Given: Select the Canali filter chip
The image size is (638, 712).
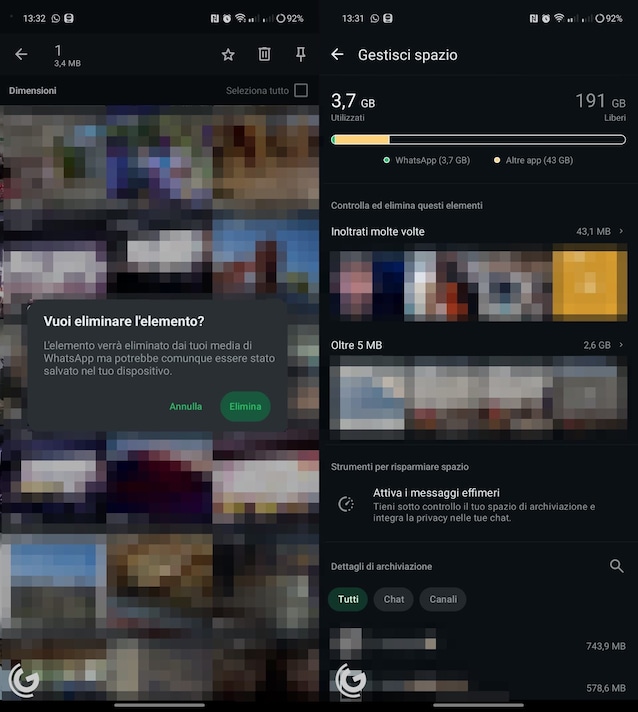Looking at the screenshot, I should click(x=443, y=599).
